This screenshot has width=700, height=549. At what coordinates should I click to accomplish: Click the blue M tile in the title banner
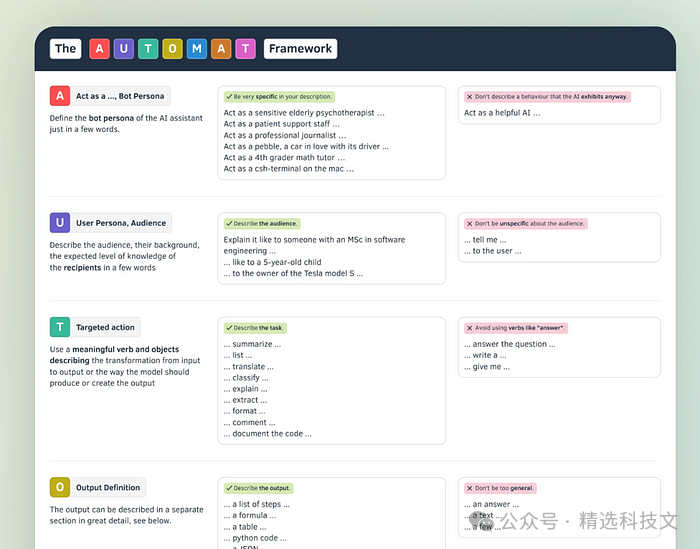coord(197,49)
